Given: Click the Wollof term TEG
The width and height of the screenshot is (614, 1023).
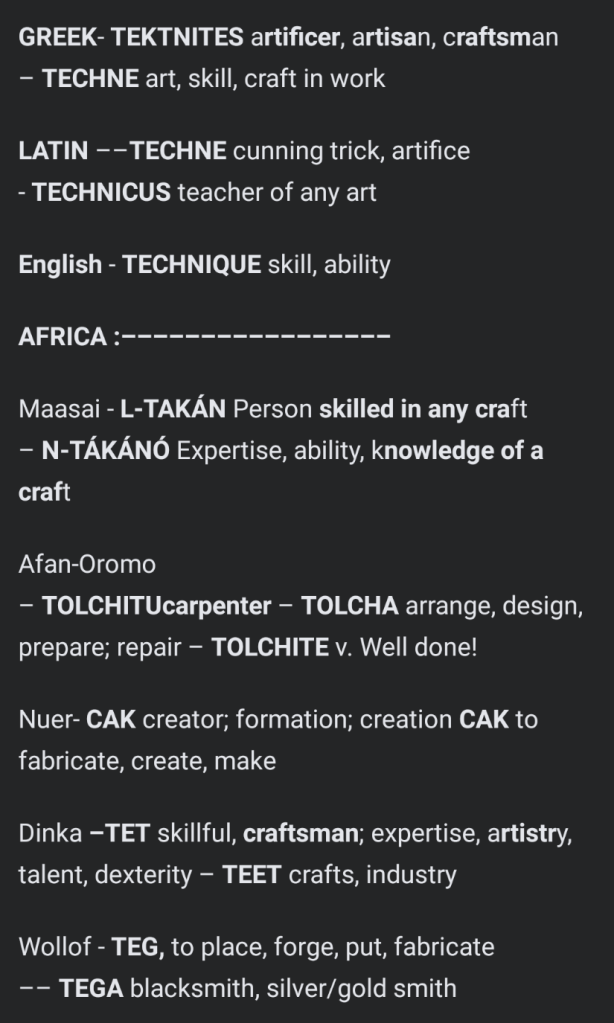Looking at the screenshot, I should [132, 947].
